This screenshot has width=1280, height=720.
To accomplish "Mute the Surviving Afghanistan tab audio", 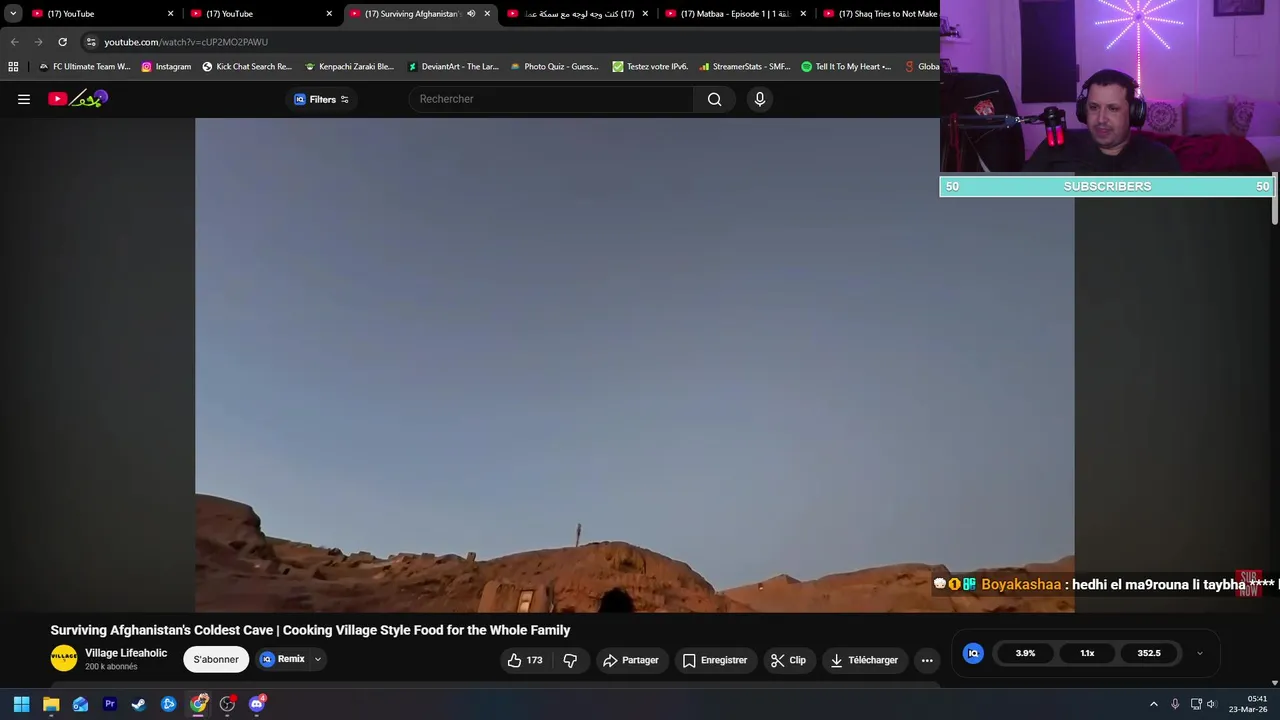I will pyautogui.click(x=471, y=14).
